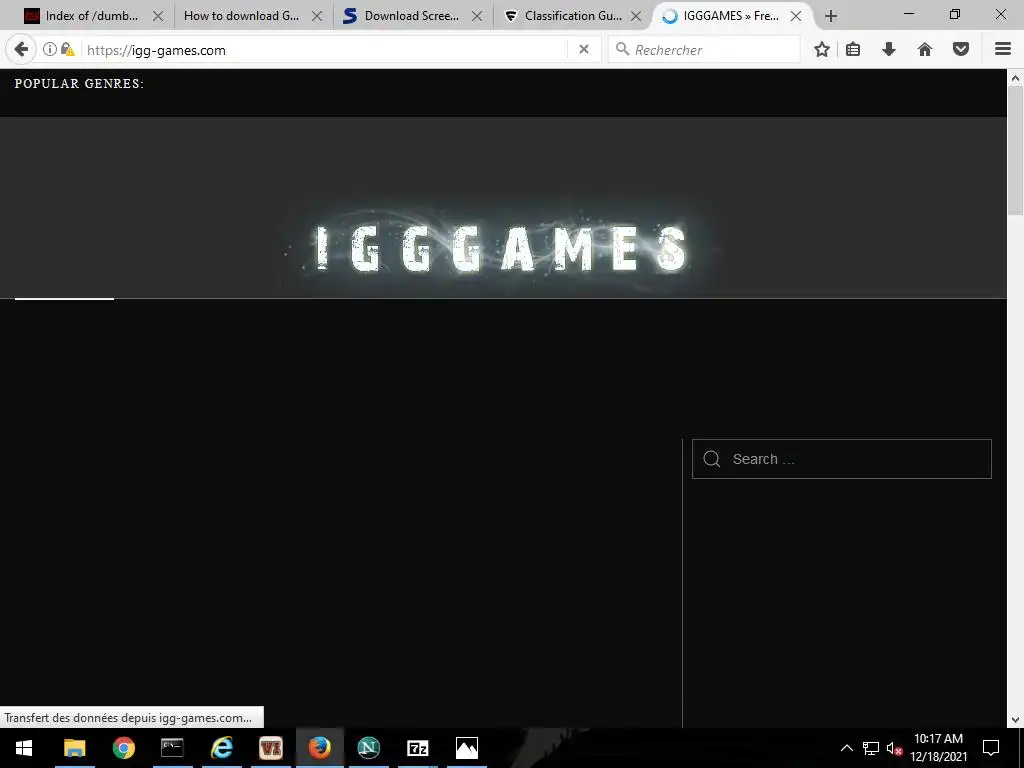Screen dimensions: 1024x768
Task: Click the padlock warning icon
Action: pos(67,50)
